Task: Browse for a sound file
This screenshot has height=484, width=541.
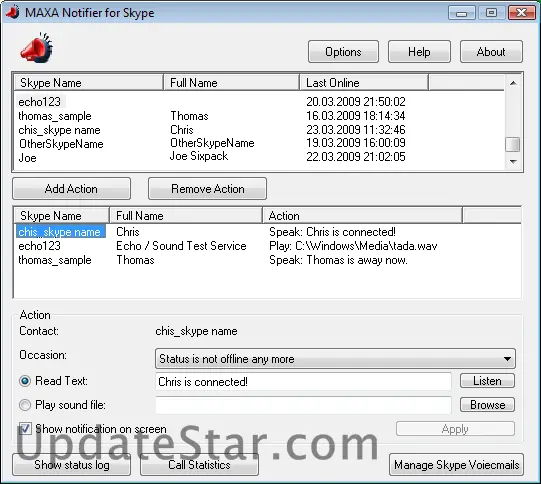Action: (487, 405)
